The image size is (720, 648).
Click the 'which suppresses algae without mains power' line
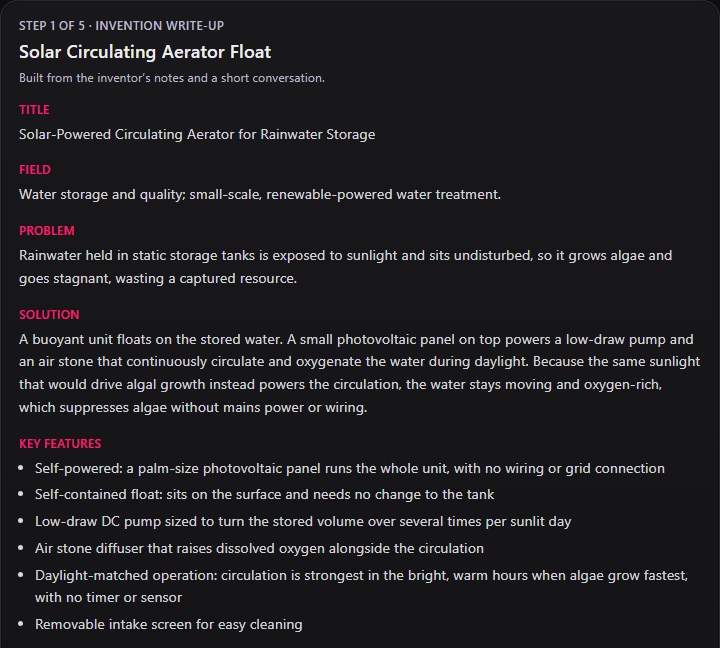tap(193, 408)
